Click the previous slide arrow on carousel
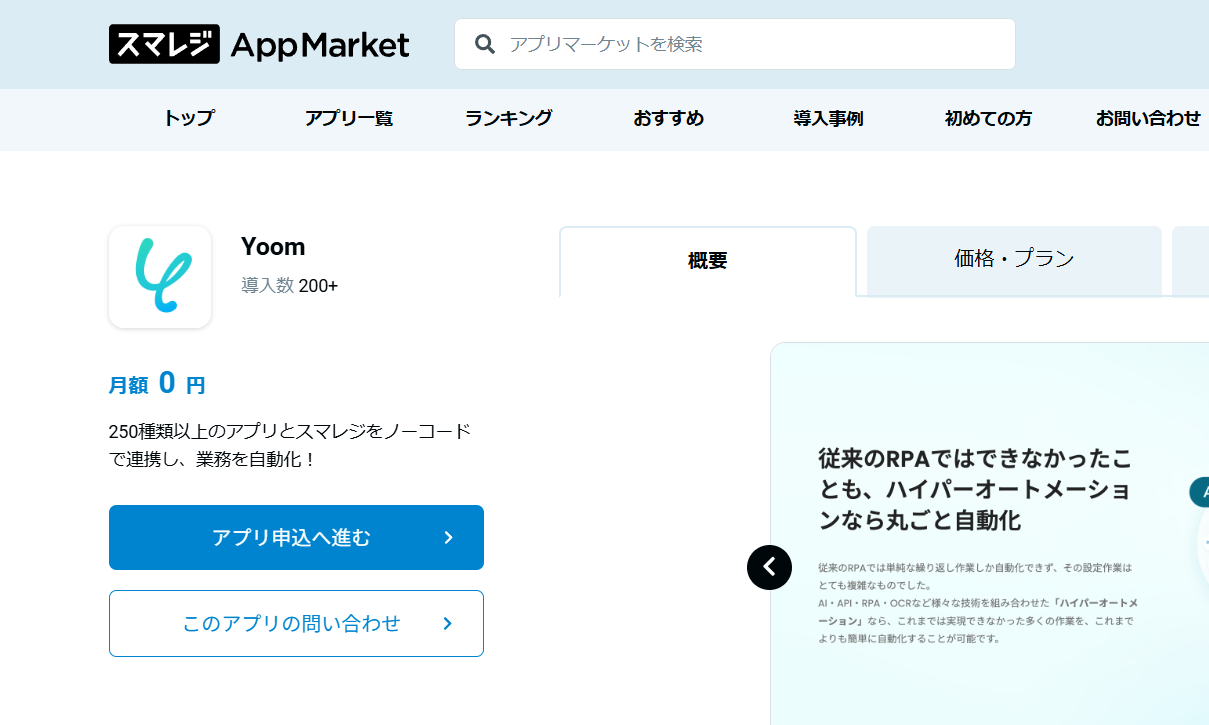This screenshot has width=1209, height=725. pos(769,567)
